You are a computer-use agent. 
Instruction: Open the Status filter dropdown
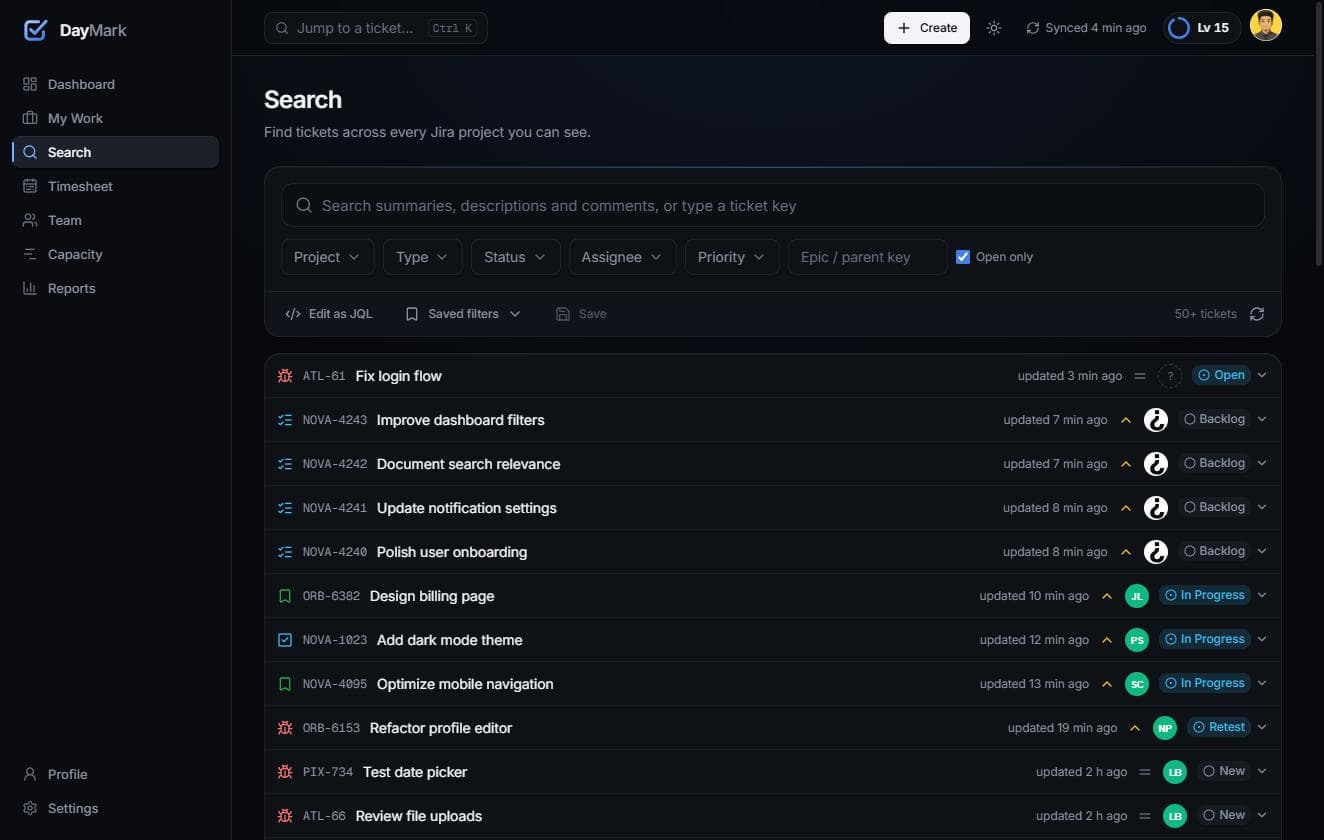516,257
